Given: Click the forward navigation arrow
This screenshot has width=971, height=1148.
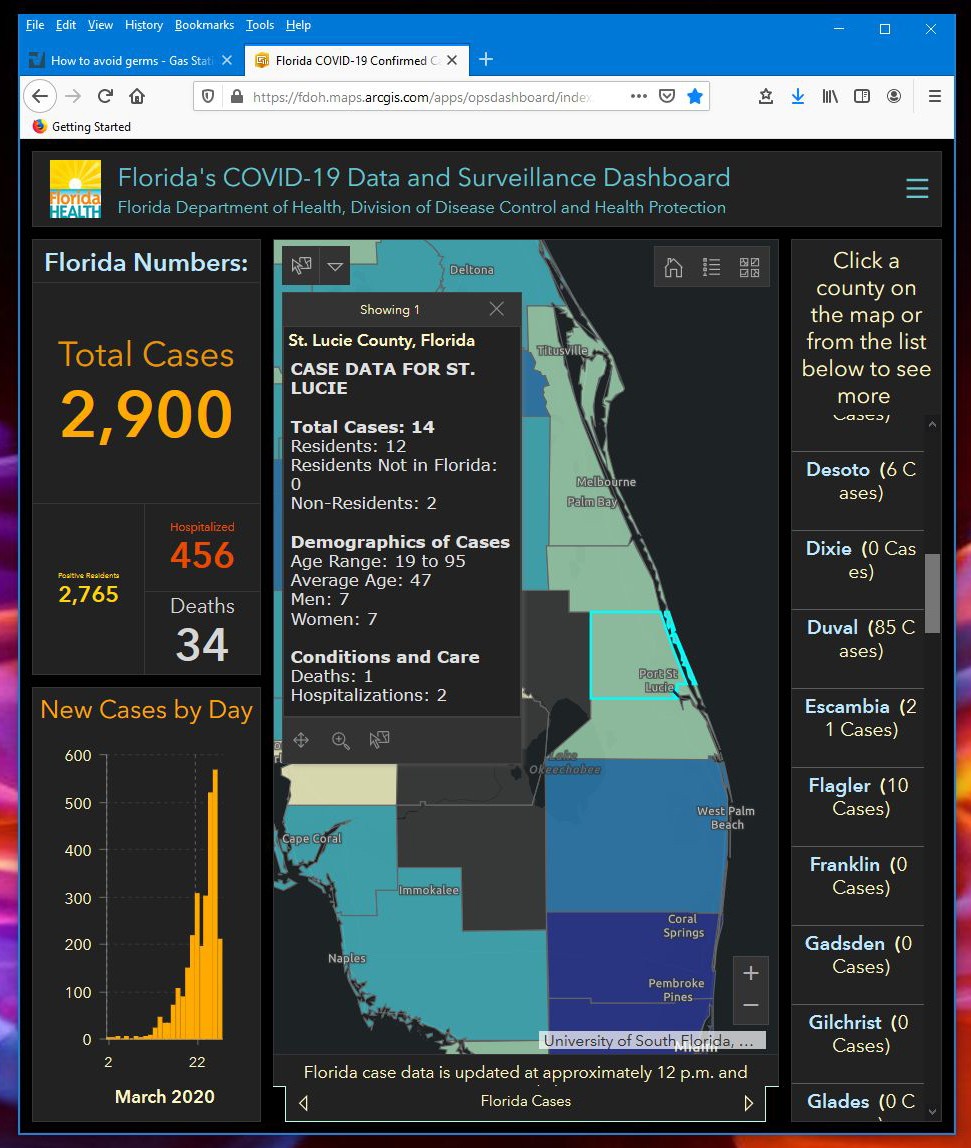Looking at the screenshot, I should pos(72,96).
